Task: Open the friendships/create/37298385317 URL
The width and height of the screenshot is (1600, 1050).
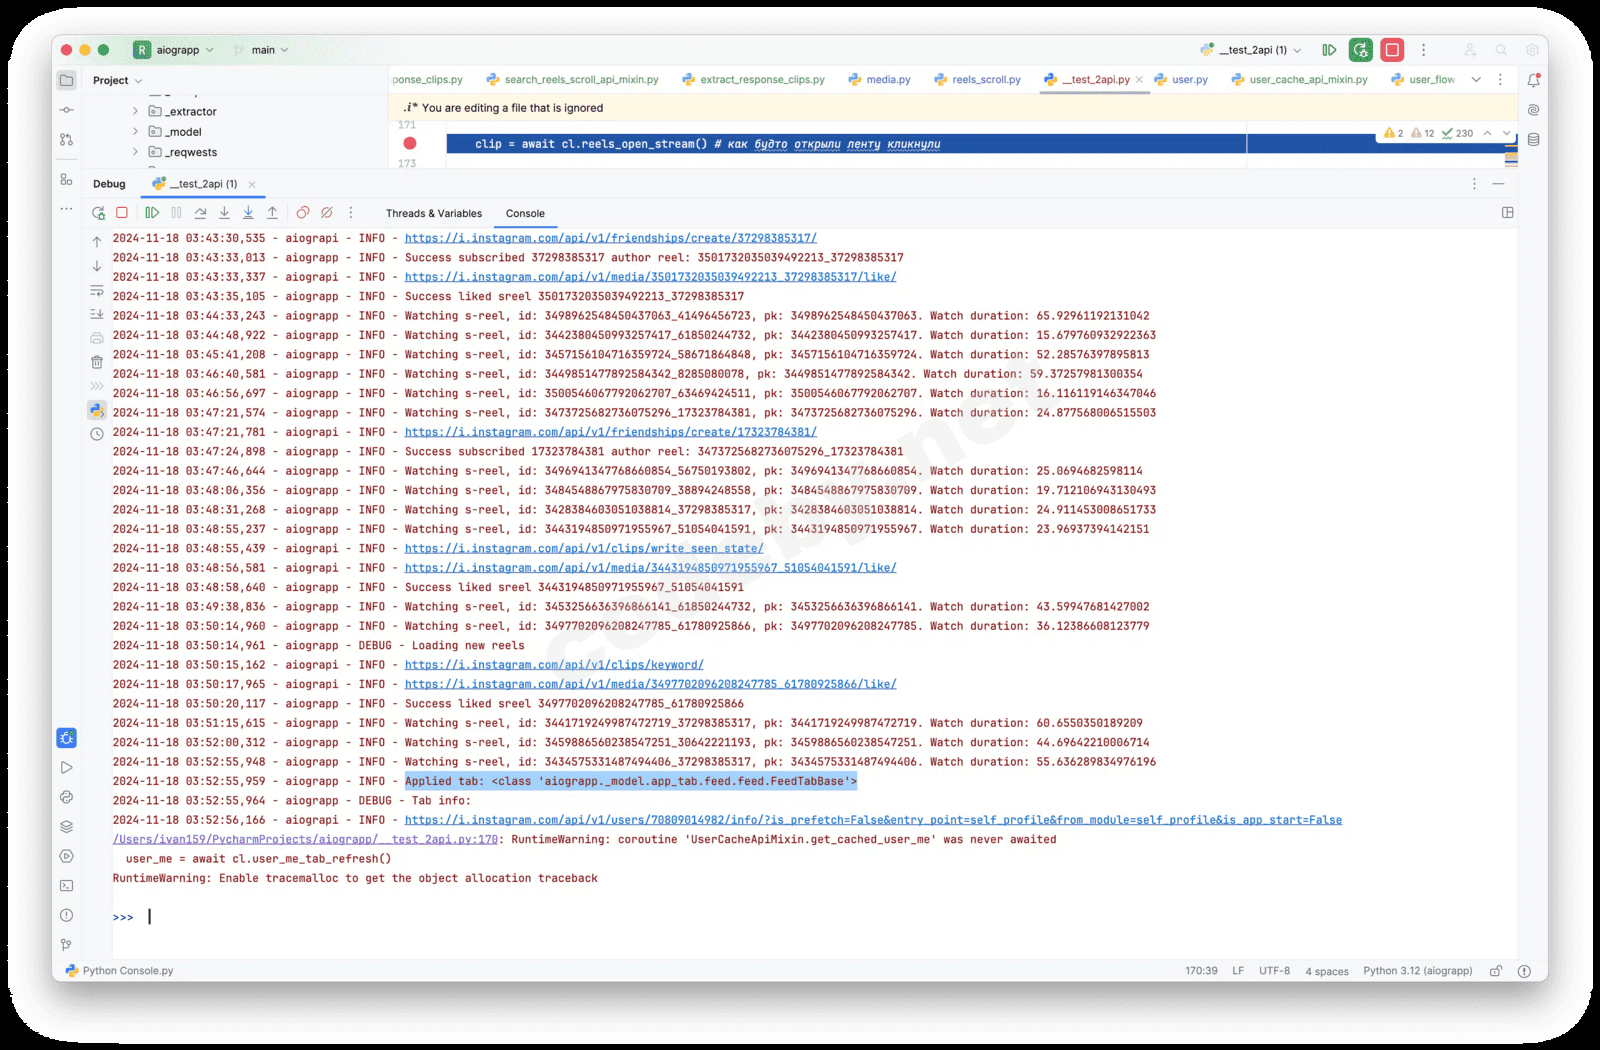Action: (611, 238)
